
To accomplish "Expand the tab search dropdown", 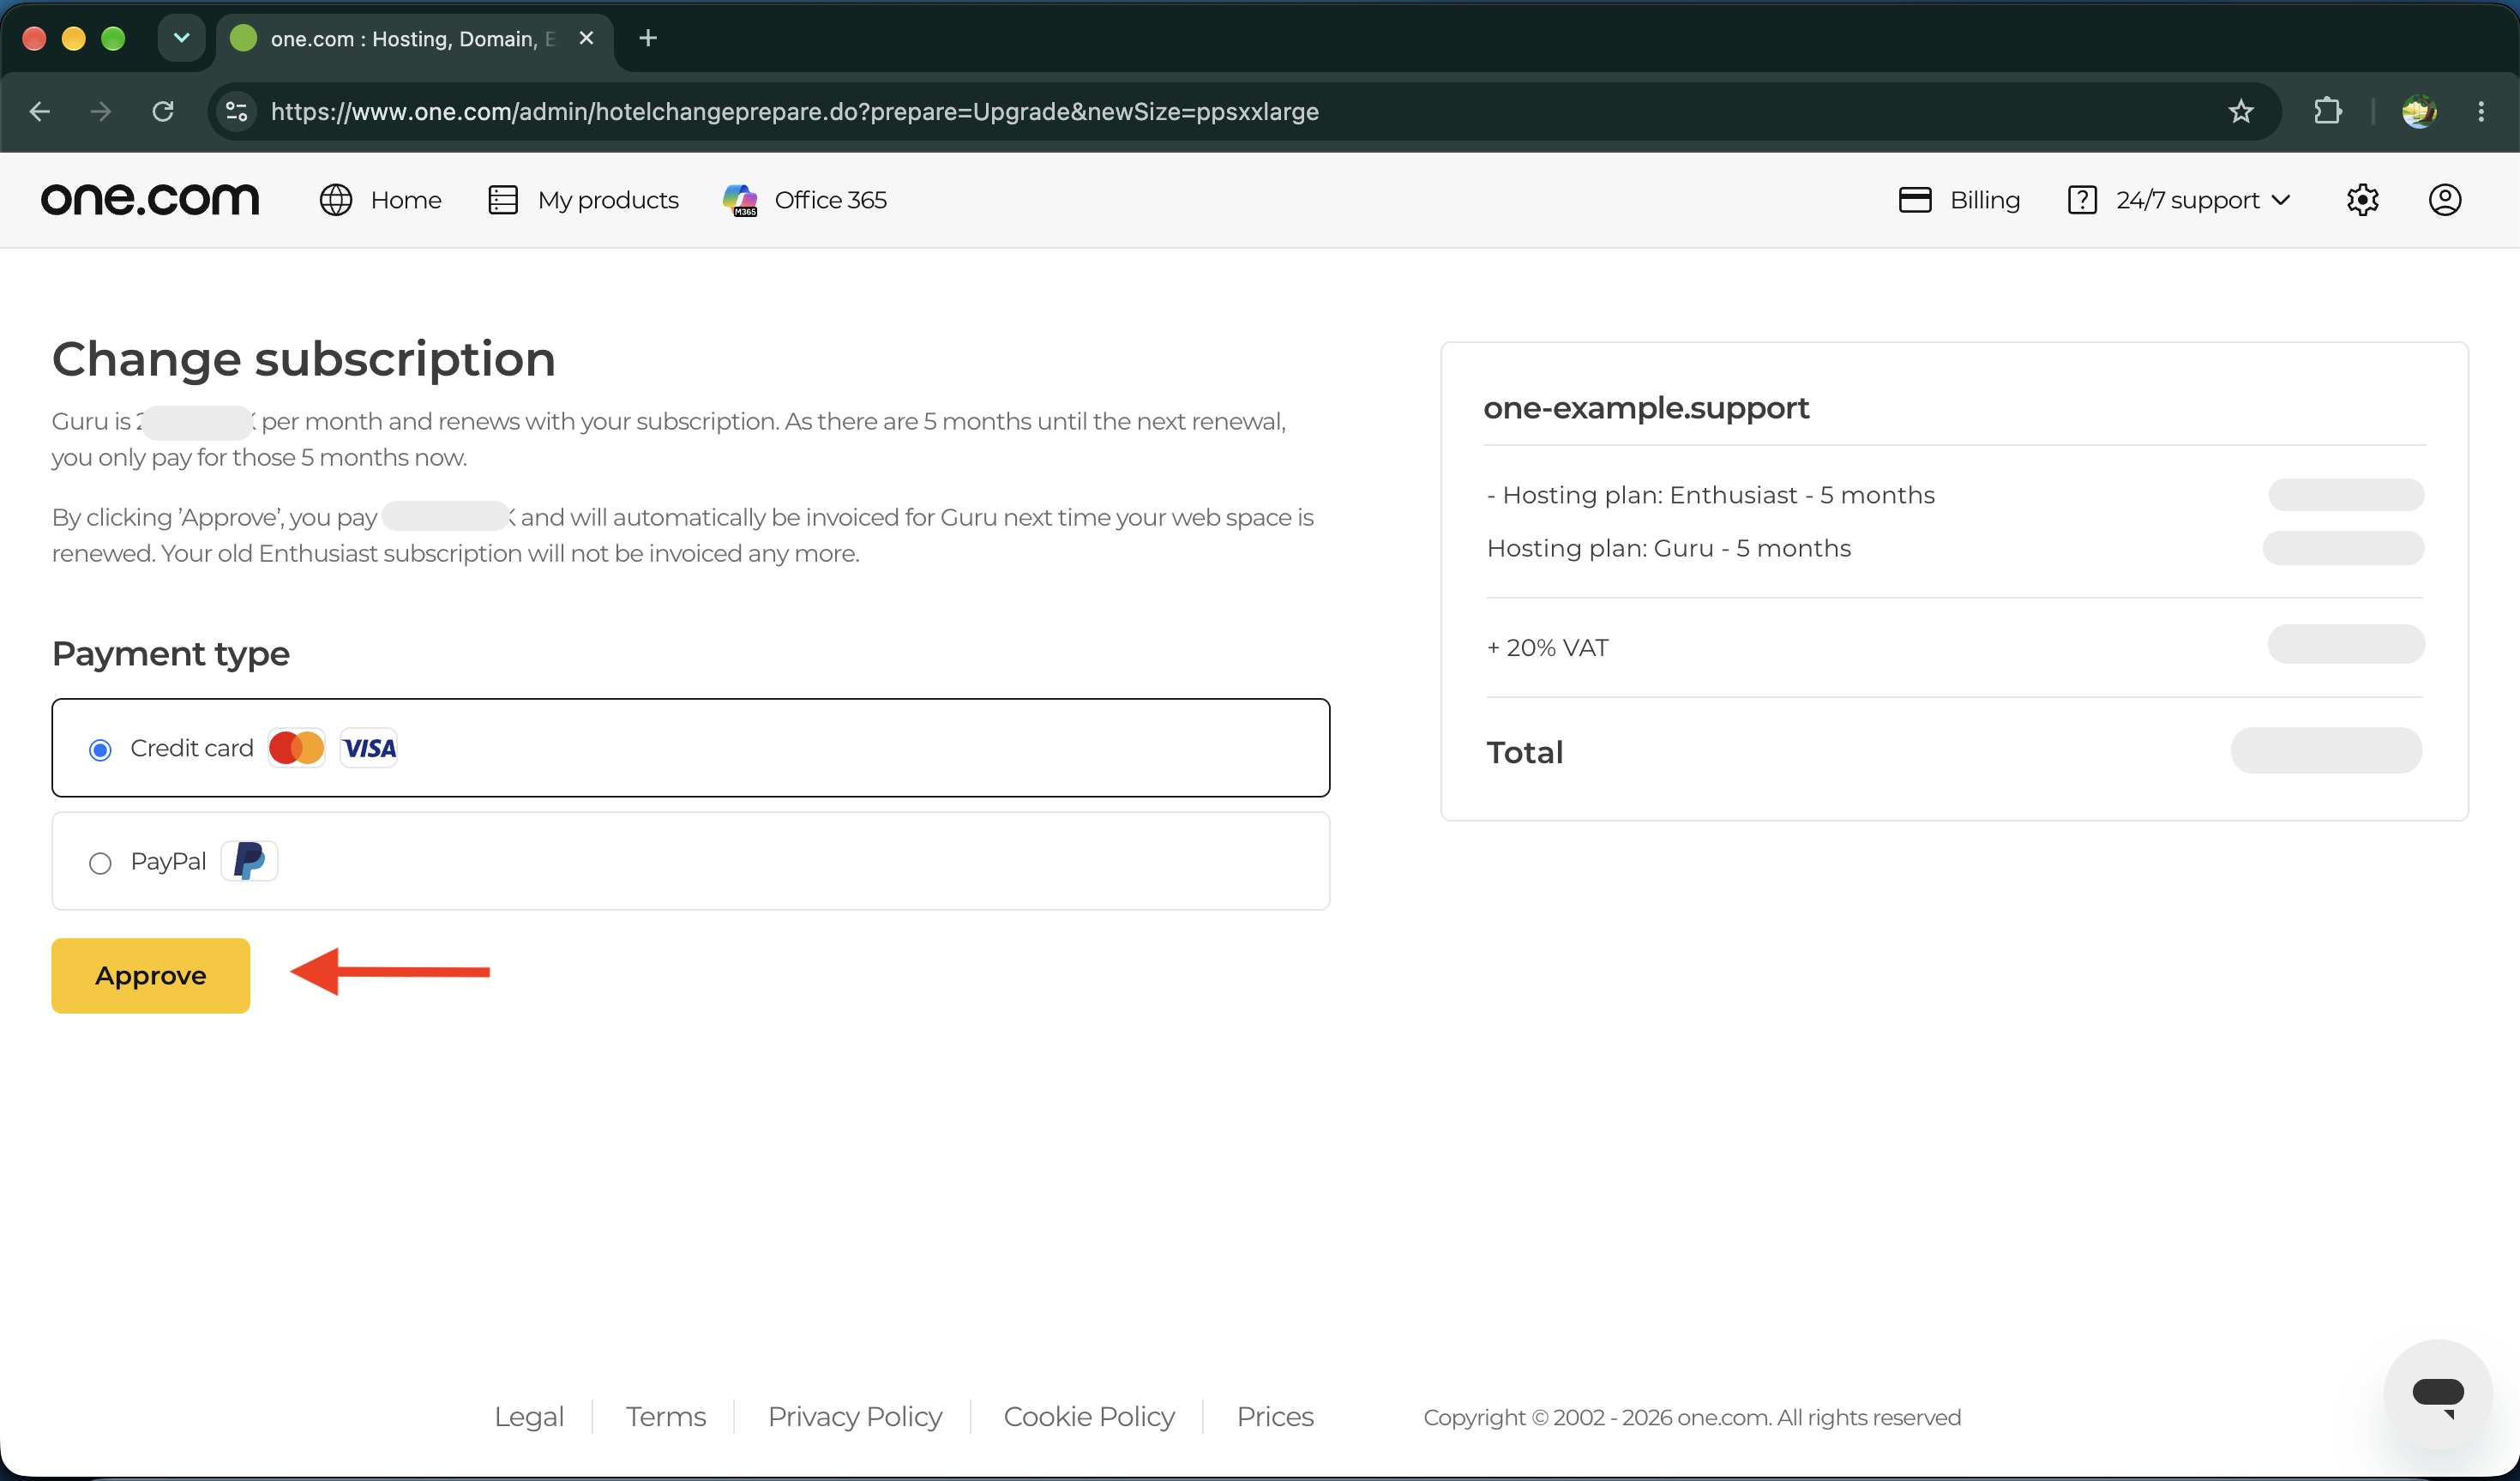I will coord(181,38).
